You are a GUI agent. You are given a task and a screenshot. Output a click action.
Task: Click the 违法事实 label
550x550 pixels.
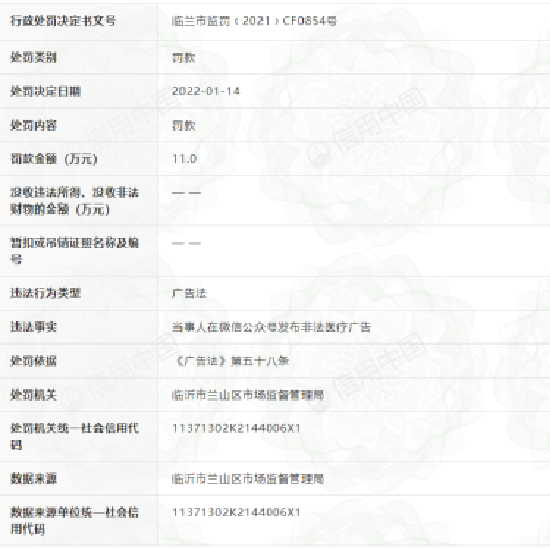click(33, 327)
